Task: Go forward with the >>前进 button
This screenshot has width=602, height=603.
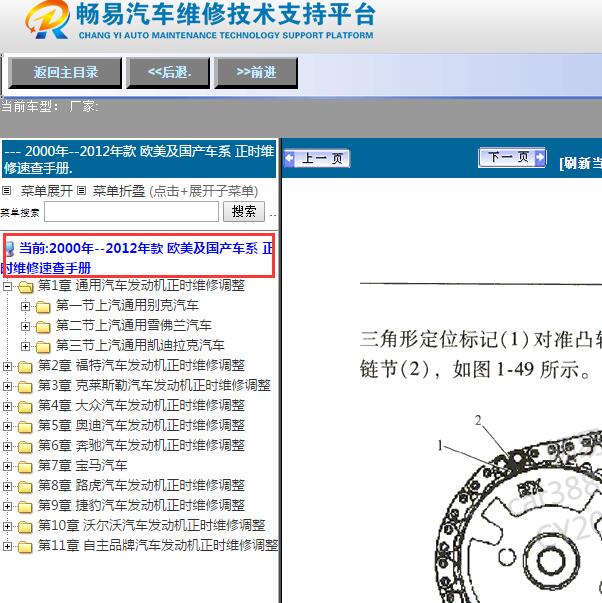Action: [256, 73]
